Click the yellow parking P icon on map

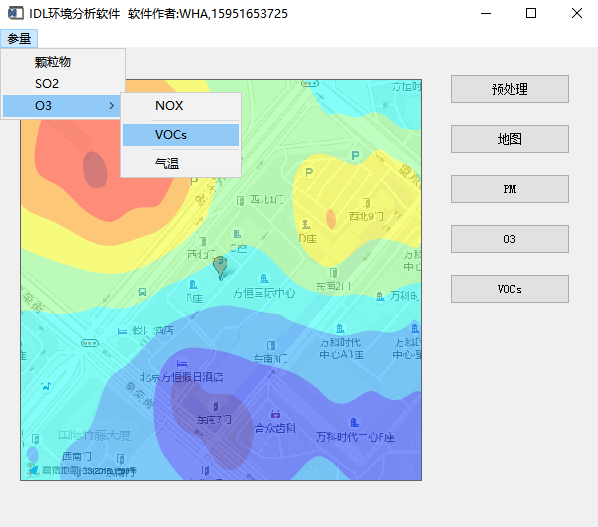(x=309, y=172)
